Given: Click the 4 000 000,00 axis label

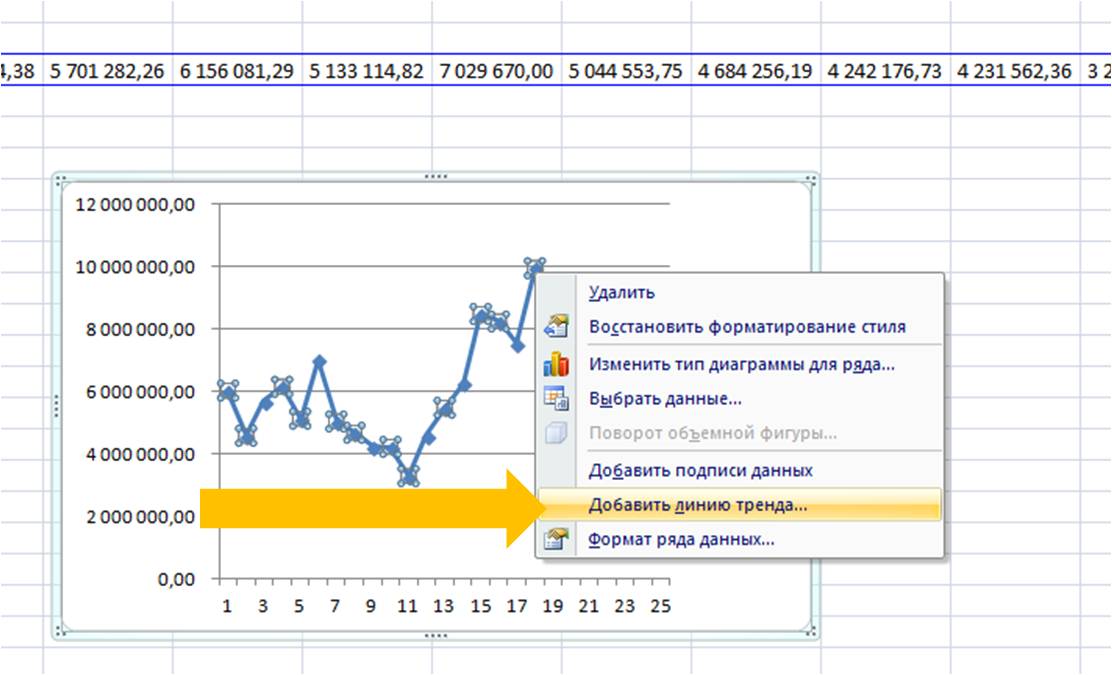Looking at the screenshot, I should coord(140,454).
